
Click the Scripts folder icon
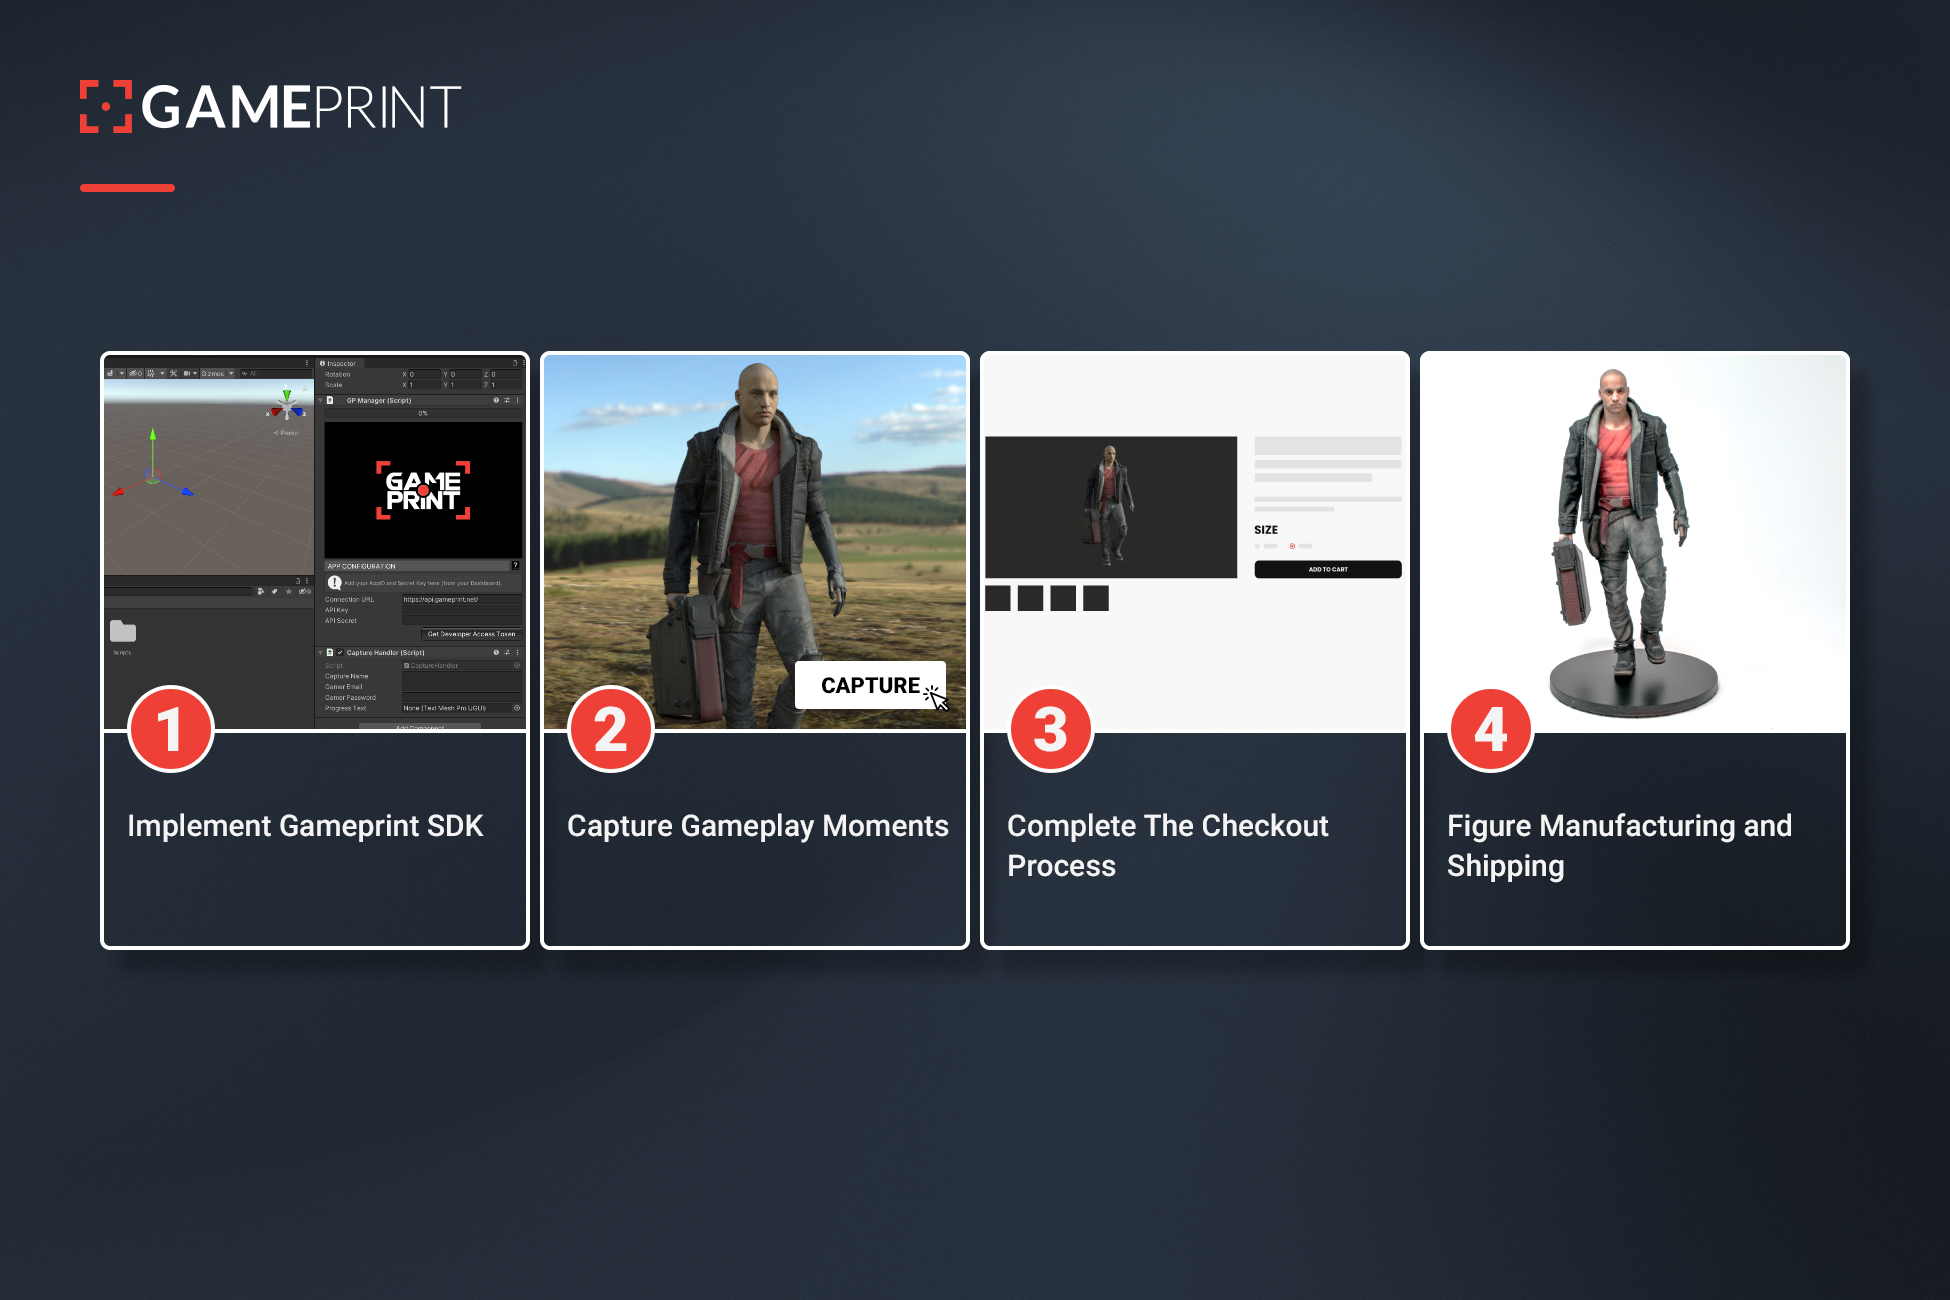123,631
